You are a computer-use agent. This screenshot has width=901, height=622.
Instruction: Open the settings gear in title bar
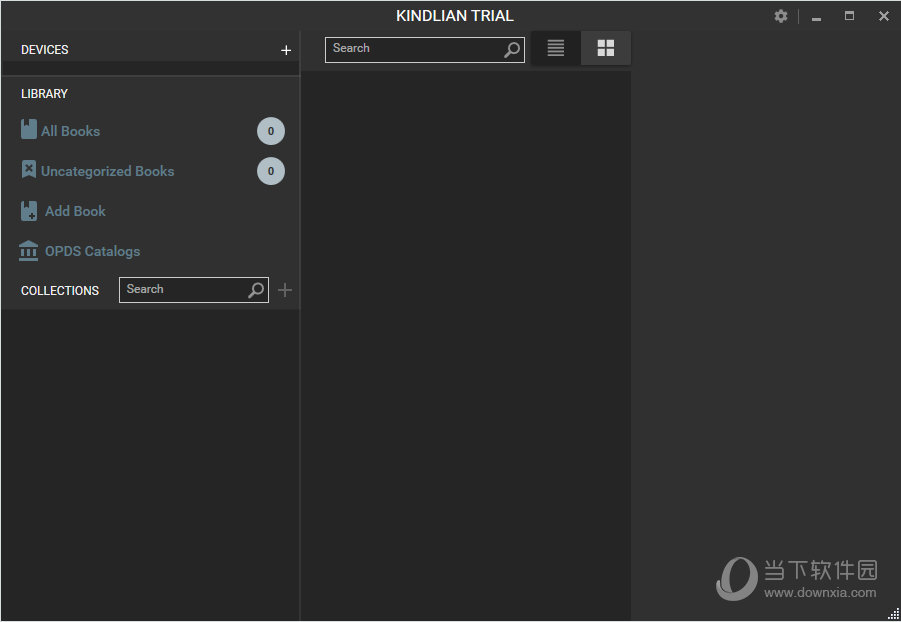(x=780, y=16)
